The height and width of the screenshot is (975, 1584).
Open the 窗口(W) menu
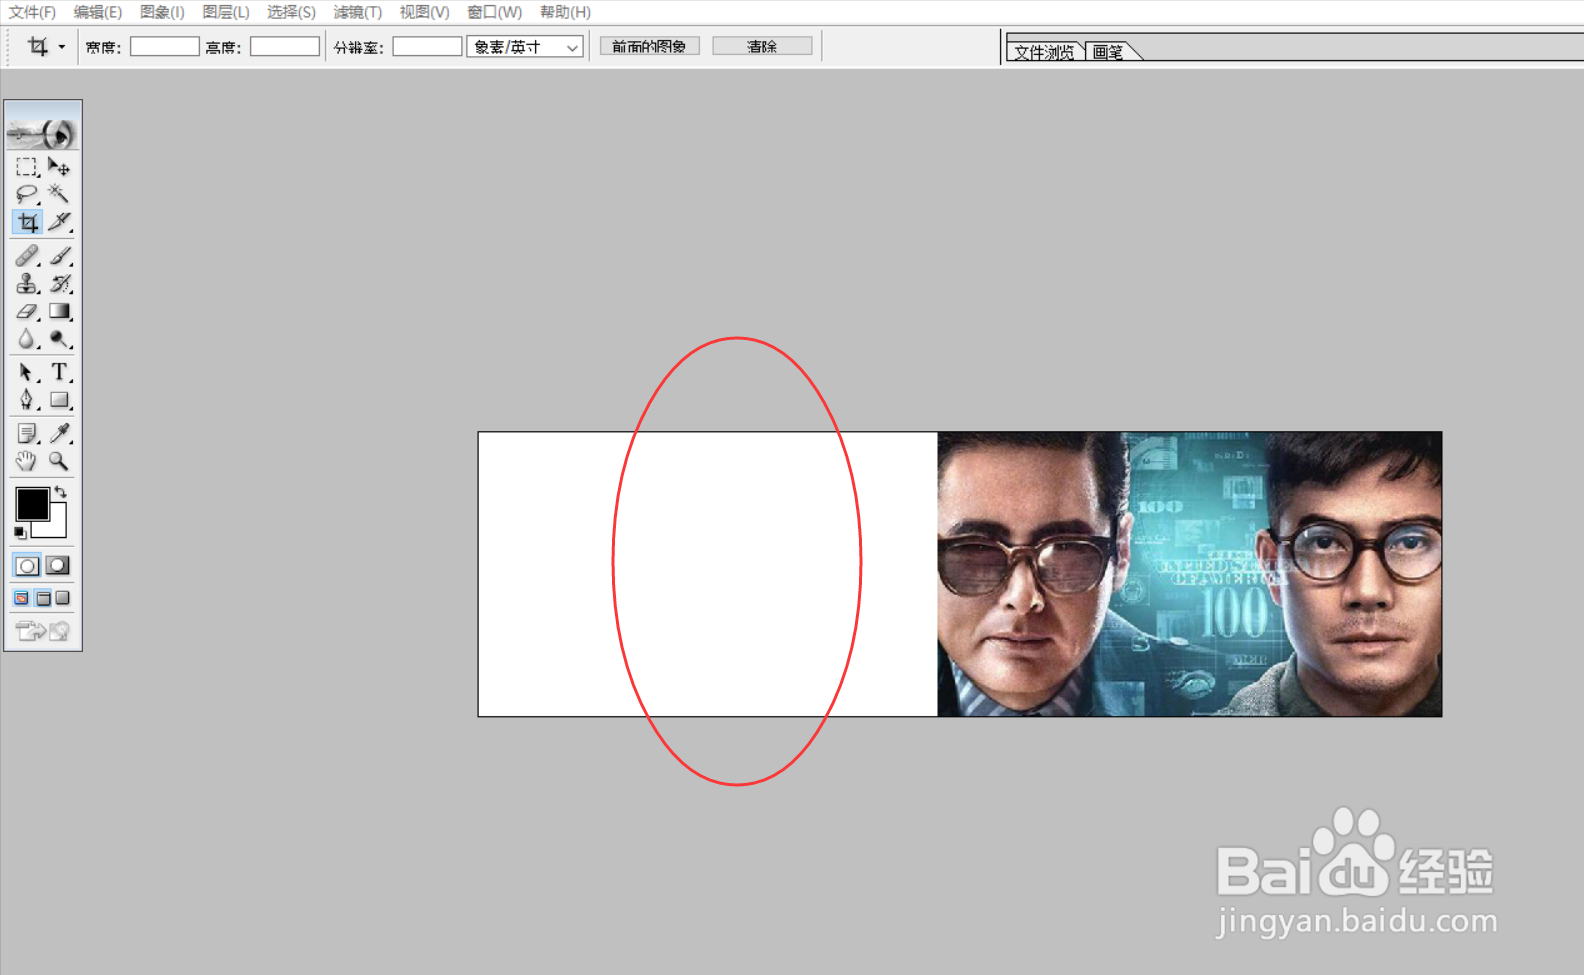pyautogui.click(x=495, y=12)
